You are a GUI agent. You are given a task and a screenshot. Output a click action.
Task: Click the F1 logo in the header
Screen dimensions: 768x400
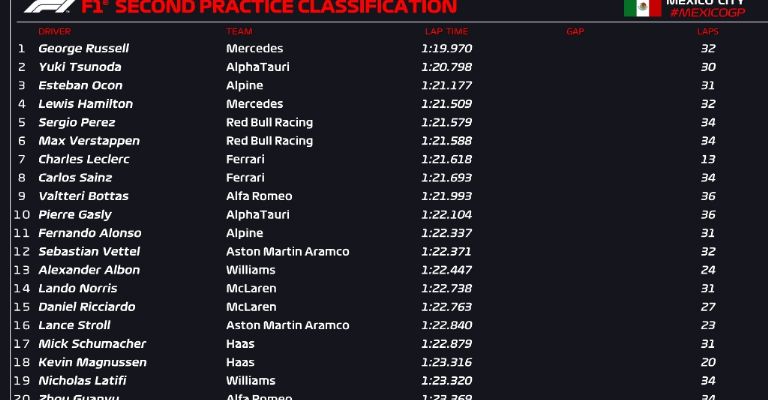click(49, 6)
